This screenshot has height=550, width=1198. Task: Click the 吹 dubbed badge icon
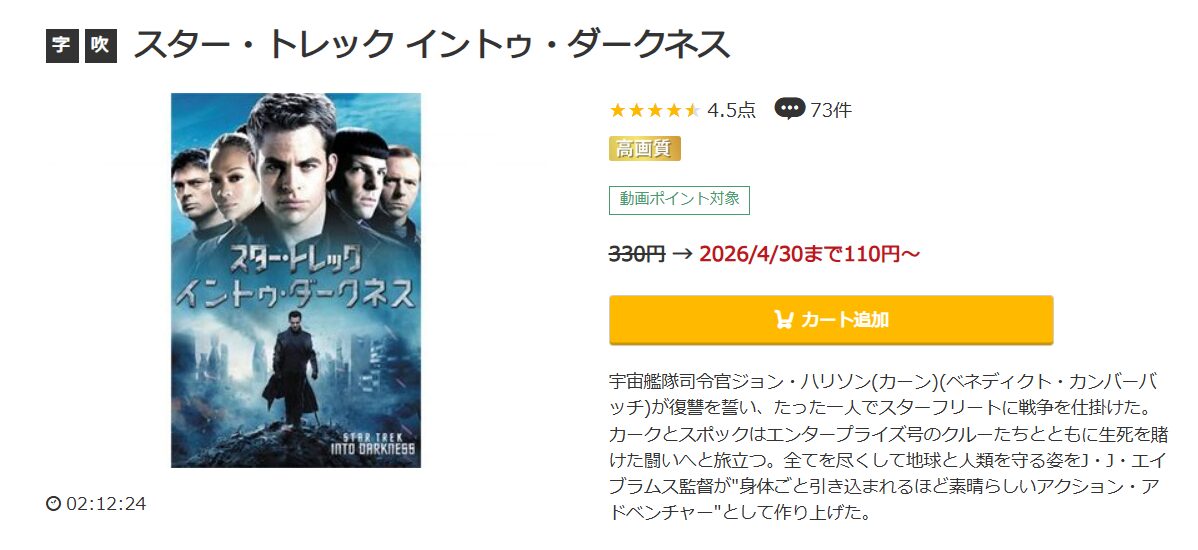100,46
